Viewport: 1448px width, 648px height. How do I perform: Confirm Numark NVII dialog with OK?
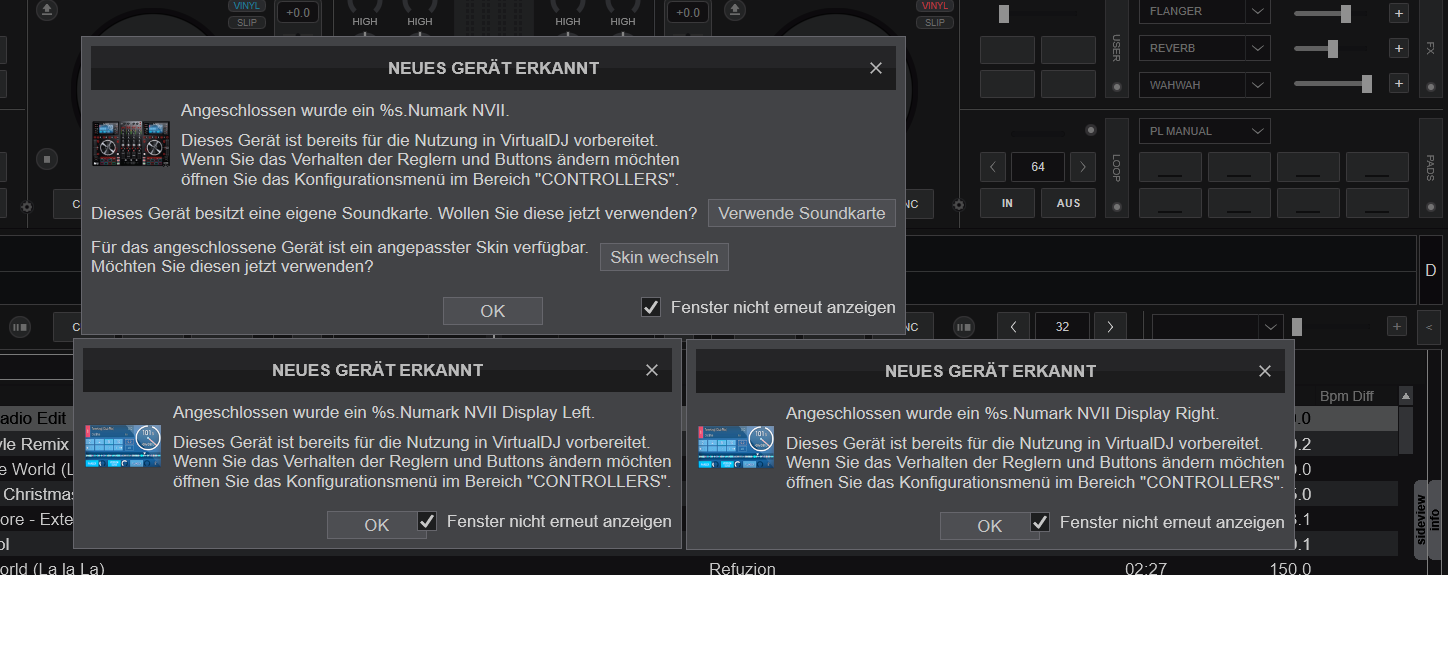(x=493, y=311)
